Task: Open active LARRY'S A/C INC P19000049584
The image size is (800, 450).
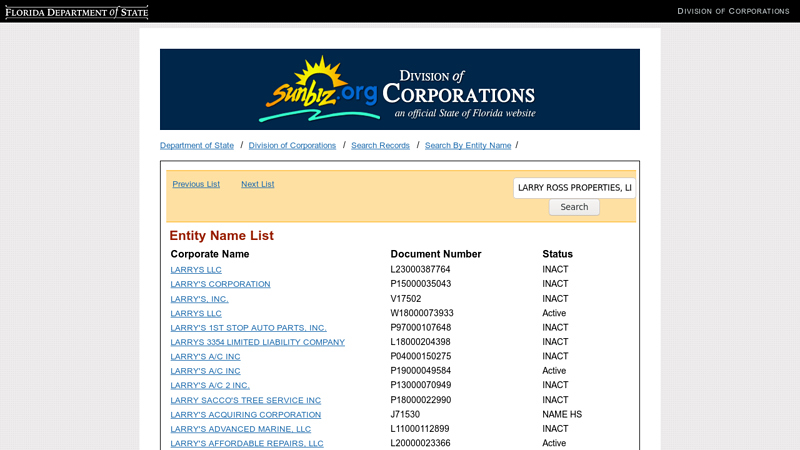Action: pos(205,371)
